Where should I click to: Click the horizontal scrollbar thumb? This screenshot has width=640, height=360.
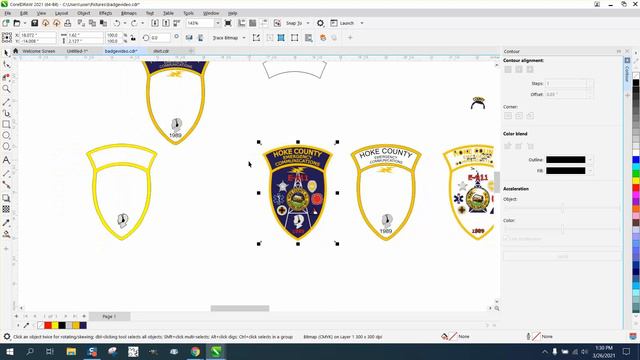pos(240,308)
